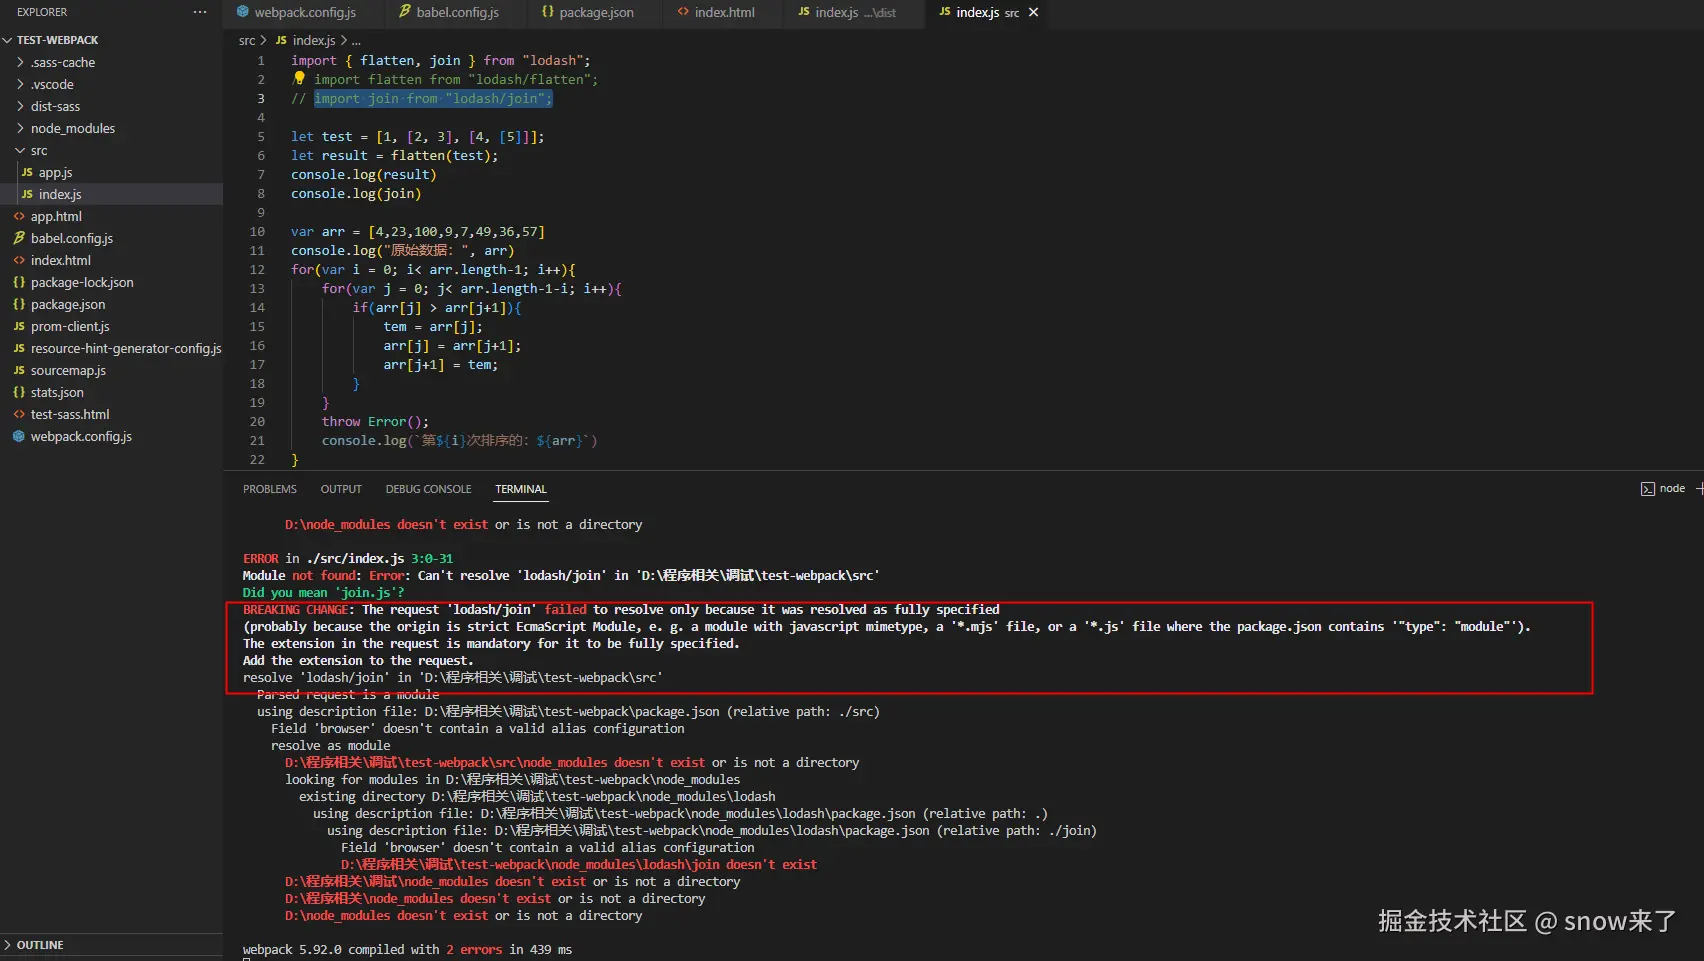
Task: Switch to index.js dist editor tab
Action: [x=855, y=13]
